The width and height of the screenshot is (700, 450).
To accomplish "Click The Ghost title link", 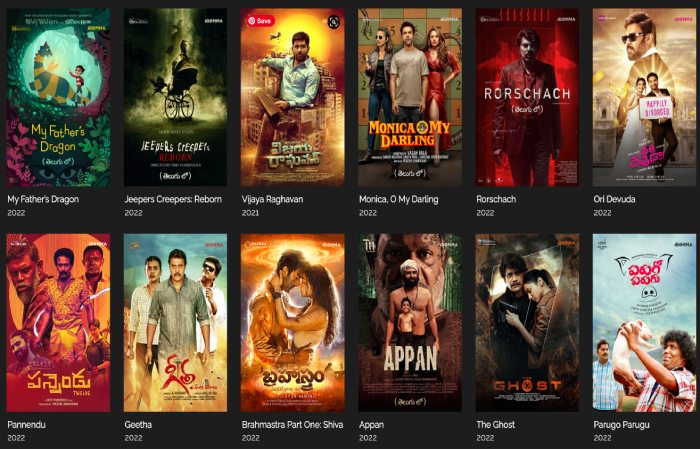I will [x=496, y=425].
